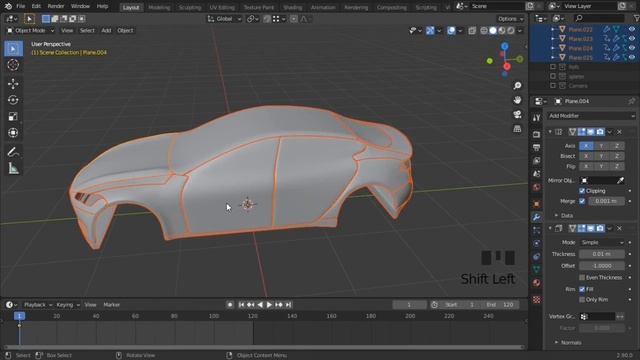The height and width of the screenshot is (360, 640).
Task: Switch to the Shading workspace tab
Action: [293, 7]
